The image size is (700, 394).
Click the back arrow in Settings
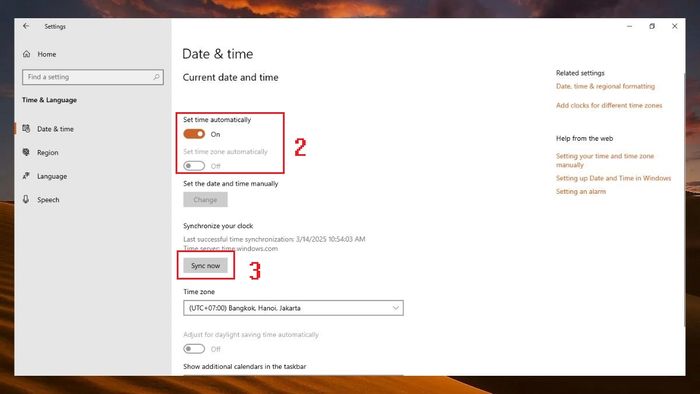pyautogui.click(x=26, y=26)
